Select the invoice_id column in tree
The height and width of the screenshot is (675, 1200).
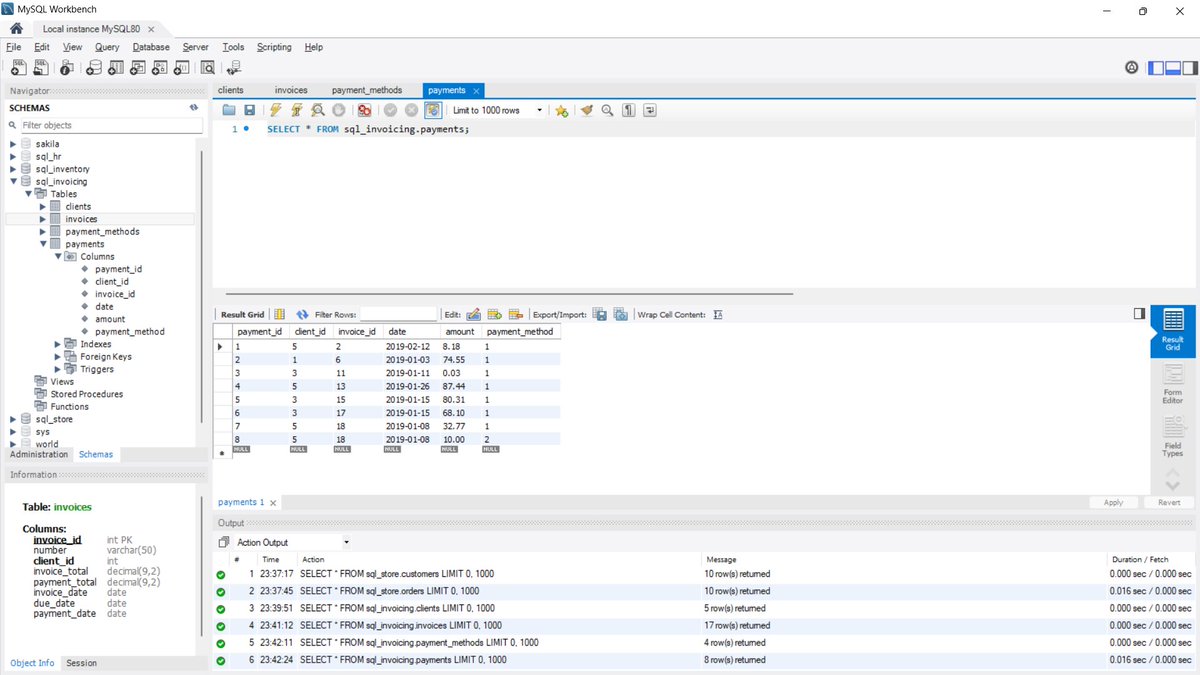(x=115, y=294)
